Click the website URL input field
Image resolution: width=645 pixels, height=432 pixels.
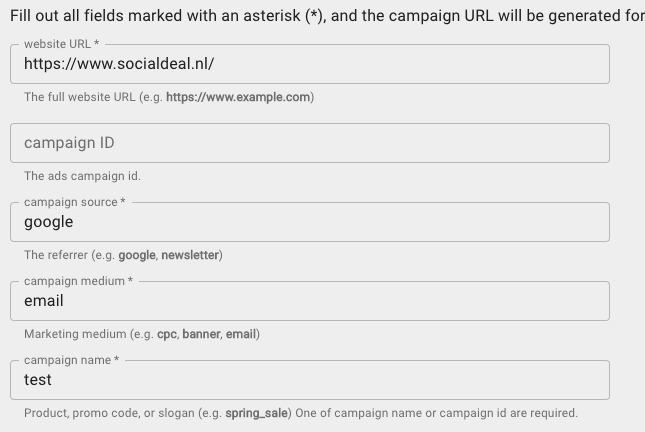tap(310, 64)
